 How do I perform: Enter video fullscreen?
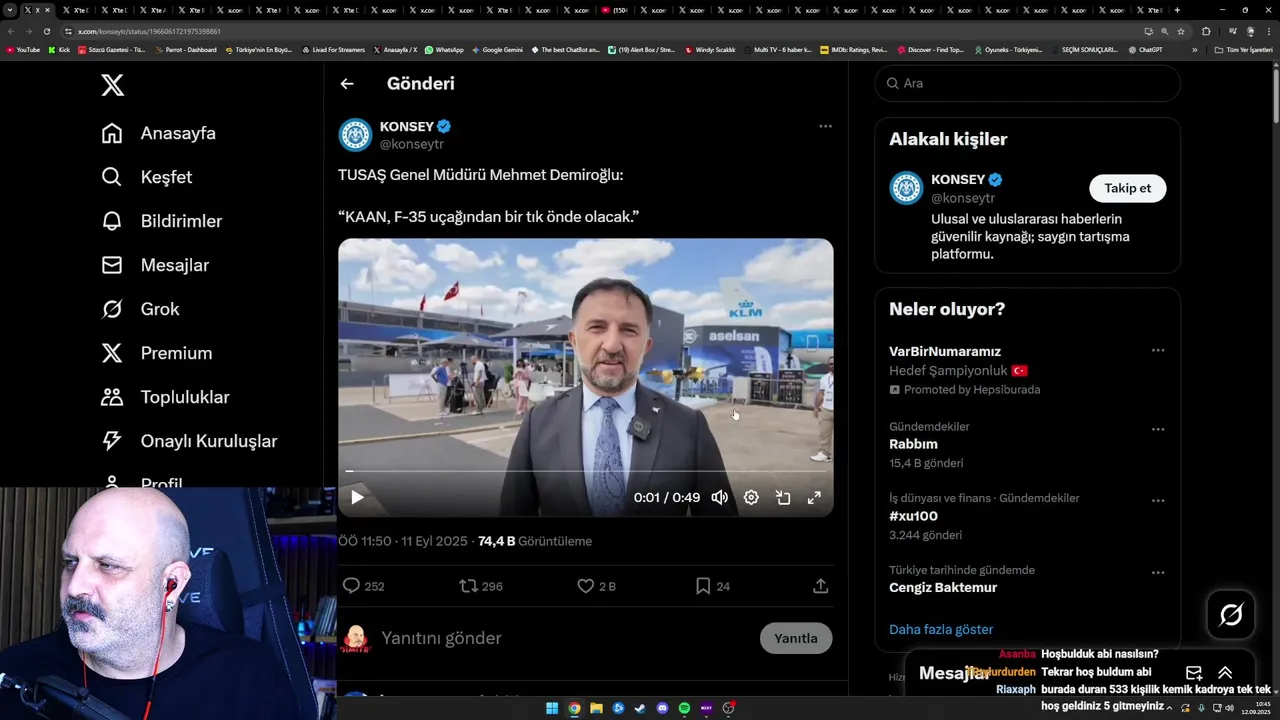(x=814, y=497)
